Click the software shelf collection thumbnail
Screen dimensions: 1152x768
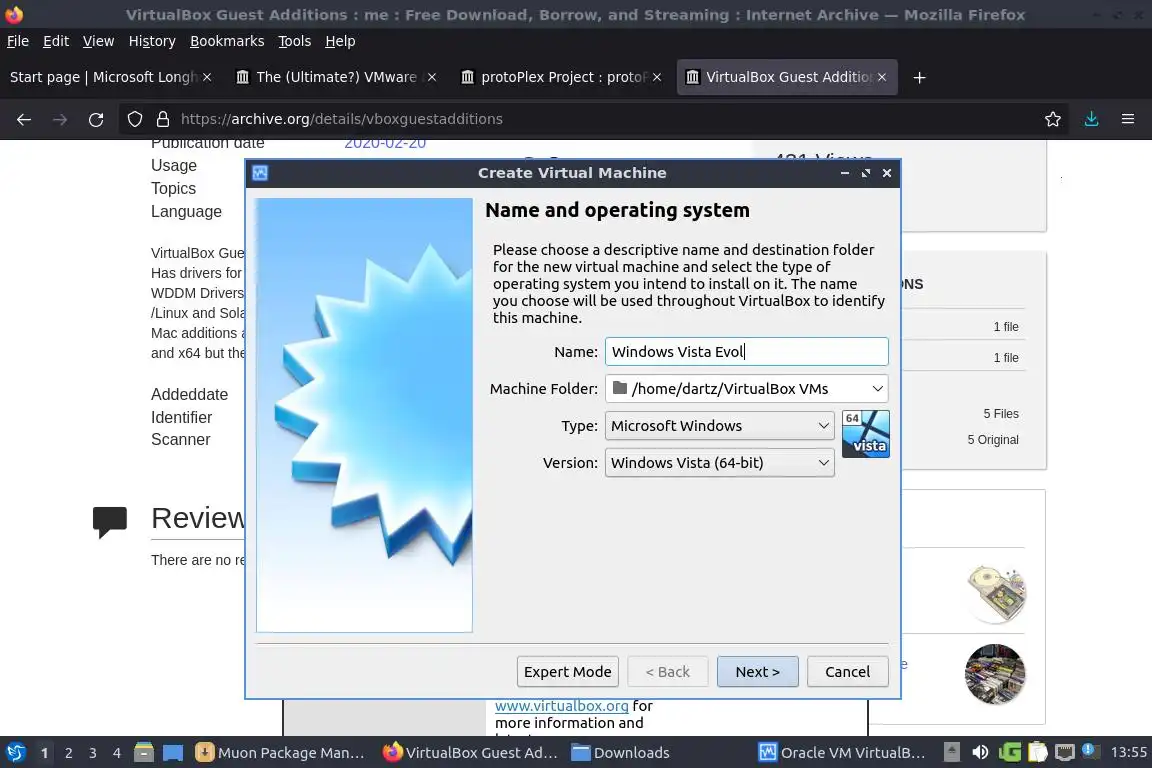pyautogui.click(x=995, y=674)
